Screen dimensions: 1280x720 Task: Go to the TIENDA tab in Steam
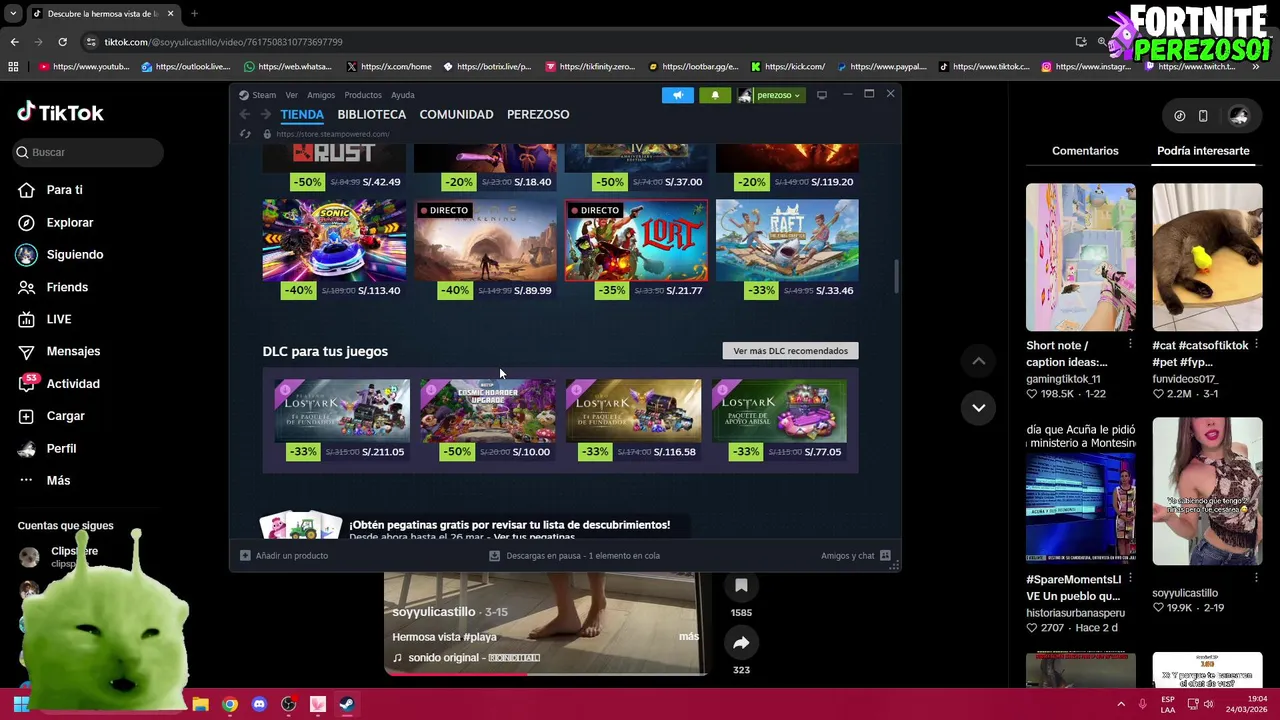point(302,114)
